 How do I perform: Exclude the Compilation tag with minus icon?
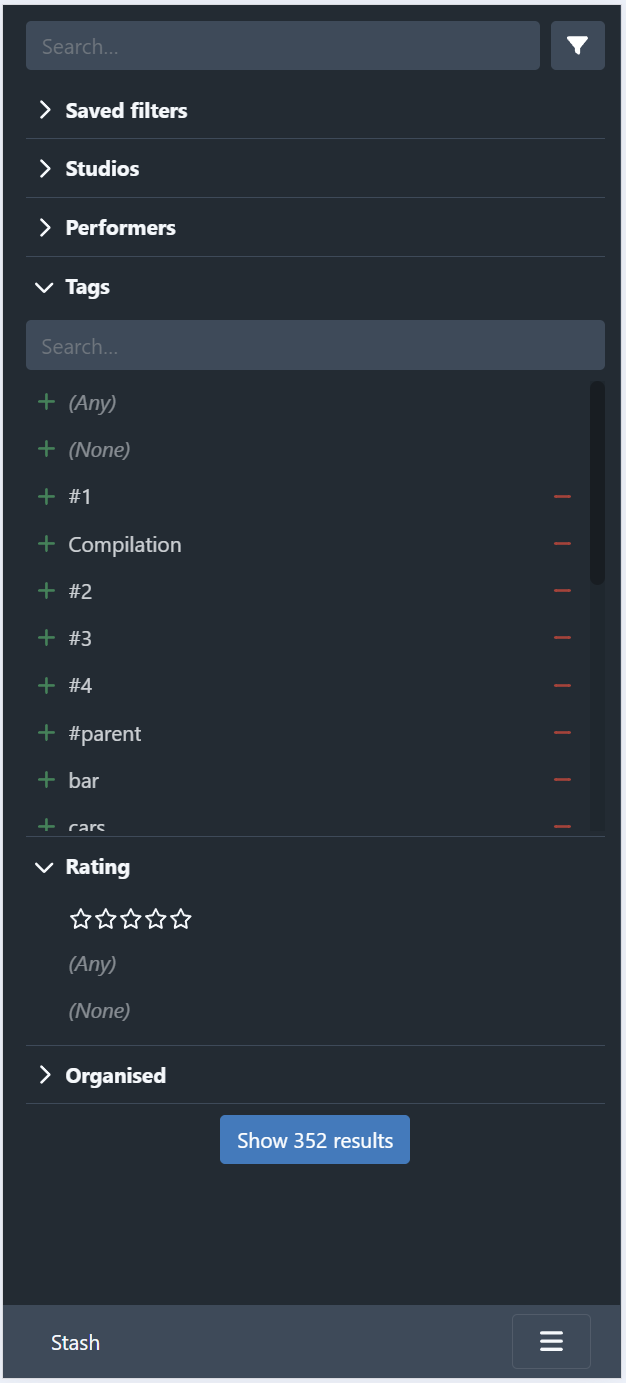562,544
